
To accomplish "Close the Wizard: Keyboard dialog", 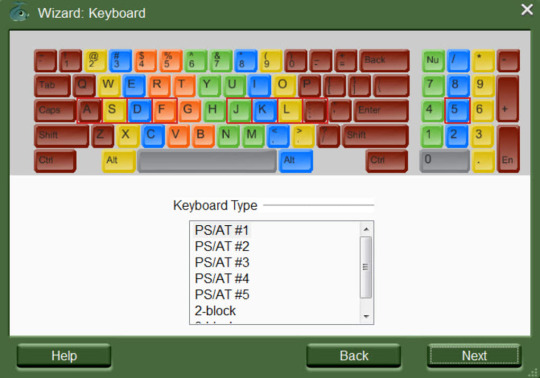I will pos(527,10).
